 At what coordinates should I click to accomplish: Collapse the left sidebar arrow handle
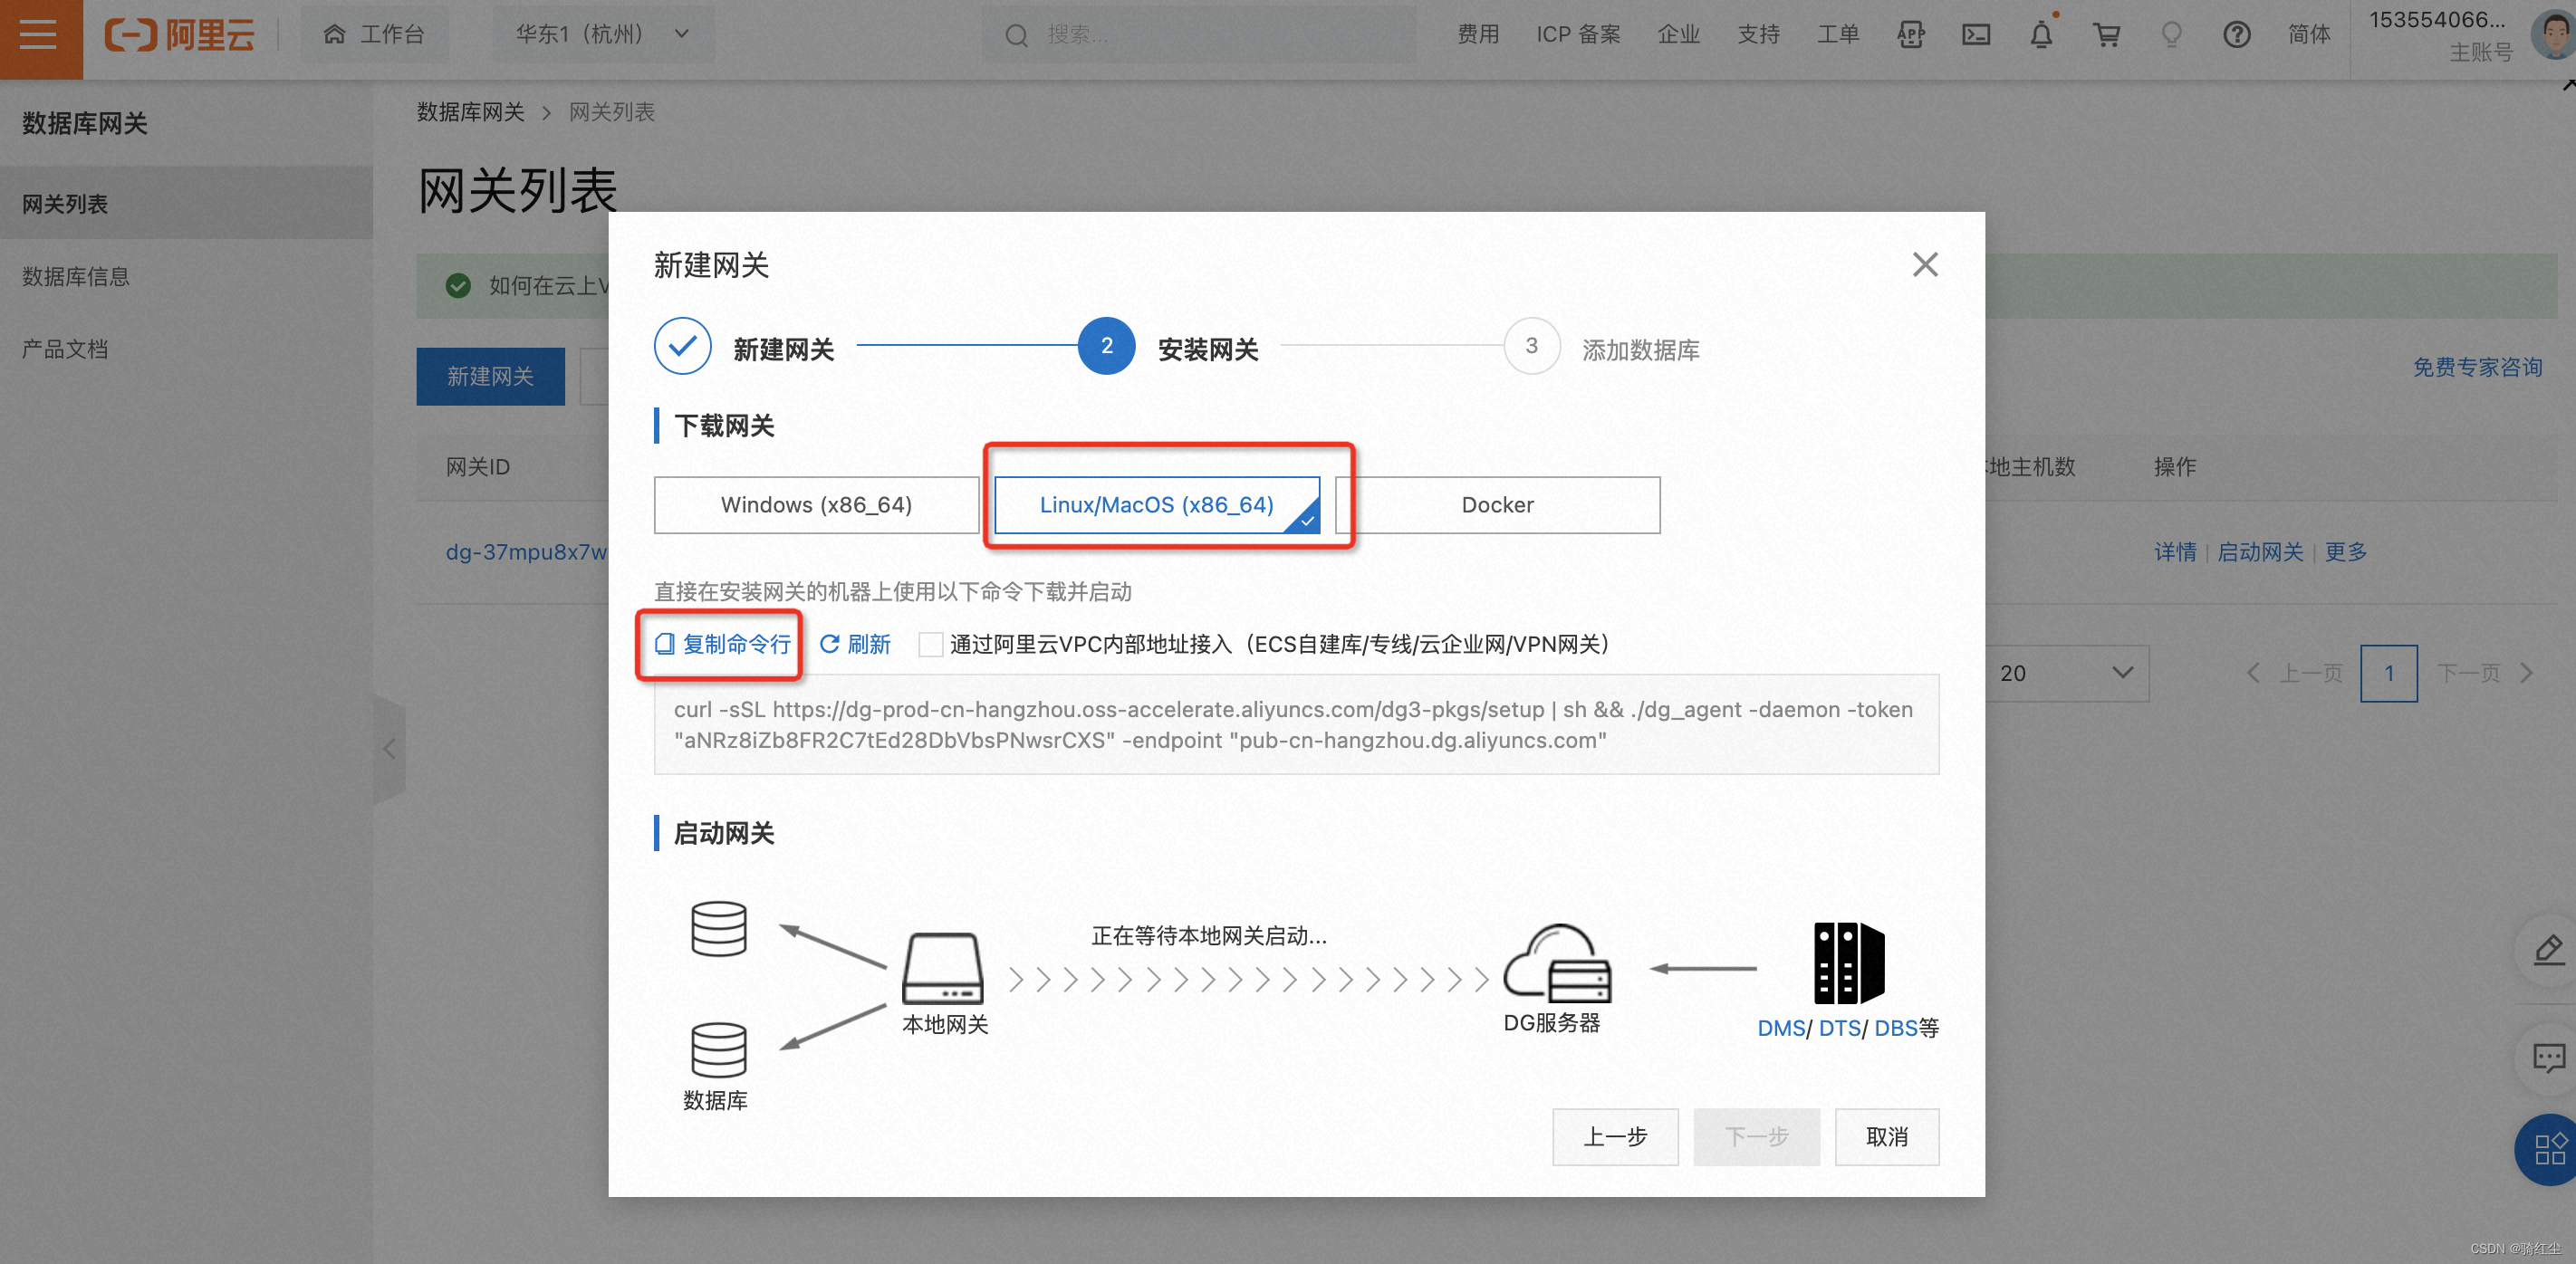click(x=389, y=749)
